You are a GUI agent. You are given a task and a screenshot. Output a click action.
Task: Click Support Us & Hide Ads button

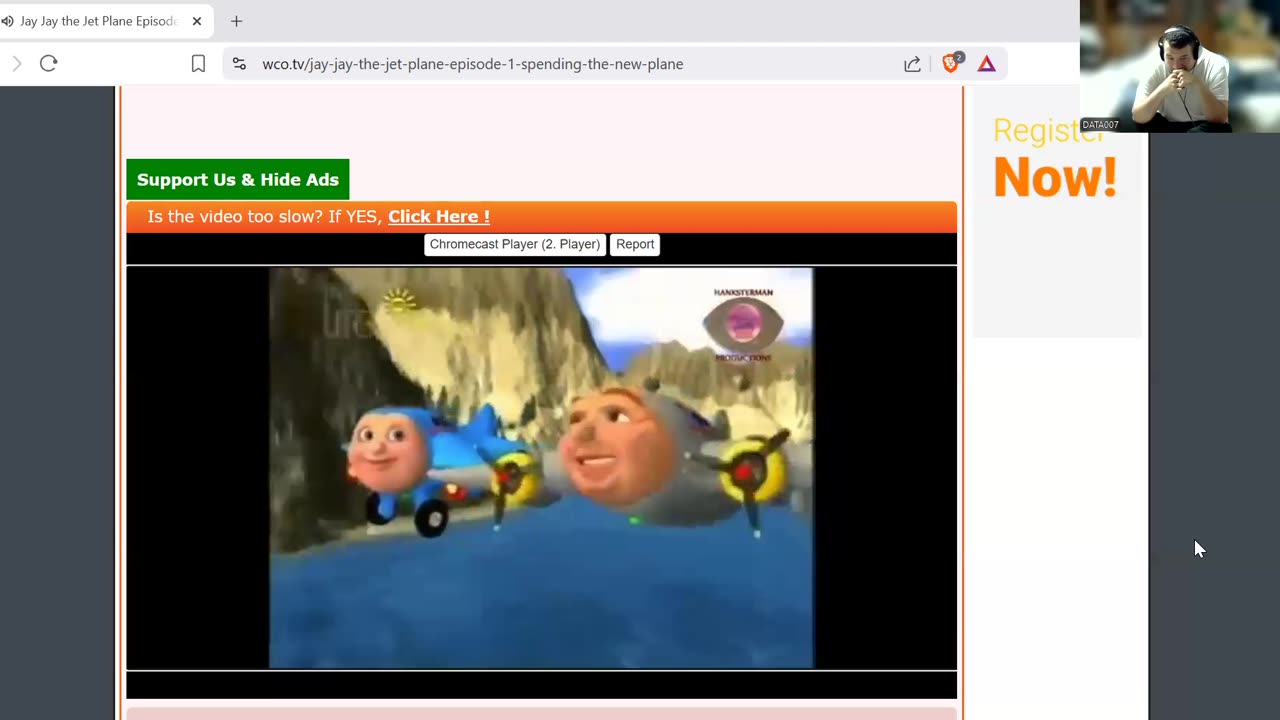[x=238, y=180]
